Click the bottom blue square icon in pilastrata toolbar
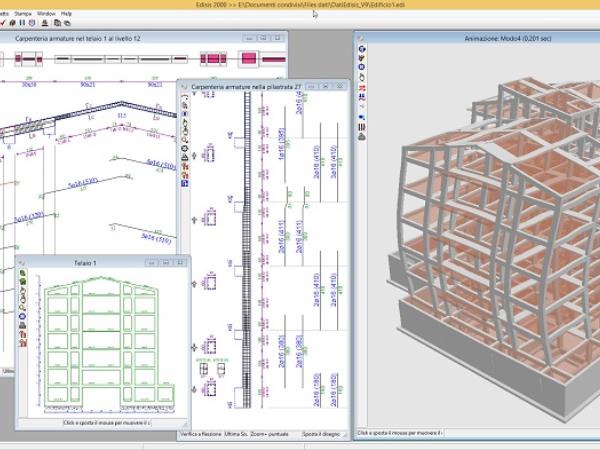Screen dimensions: 600x450 click(185, 184)
